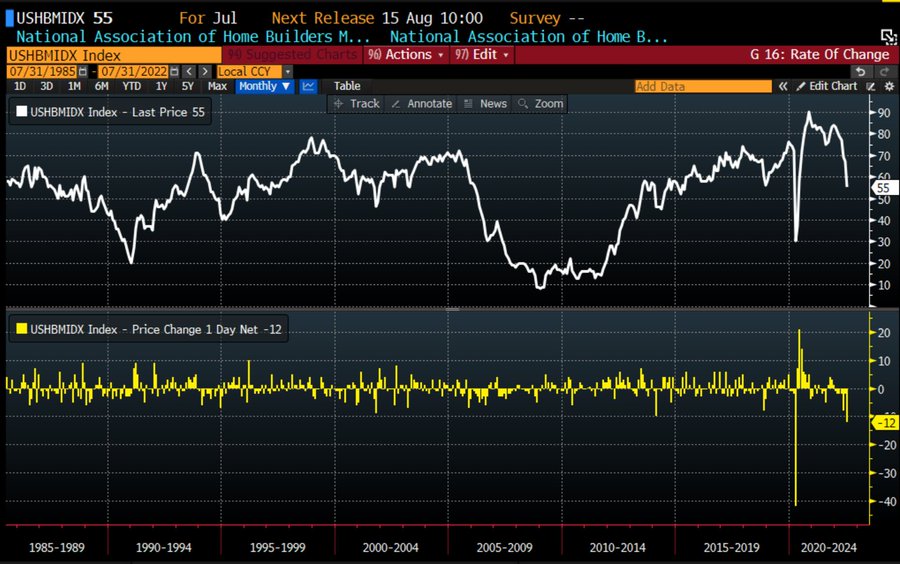
Task: Select the YTD time range
Action: 131,87
